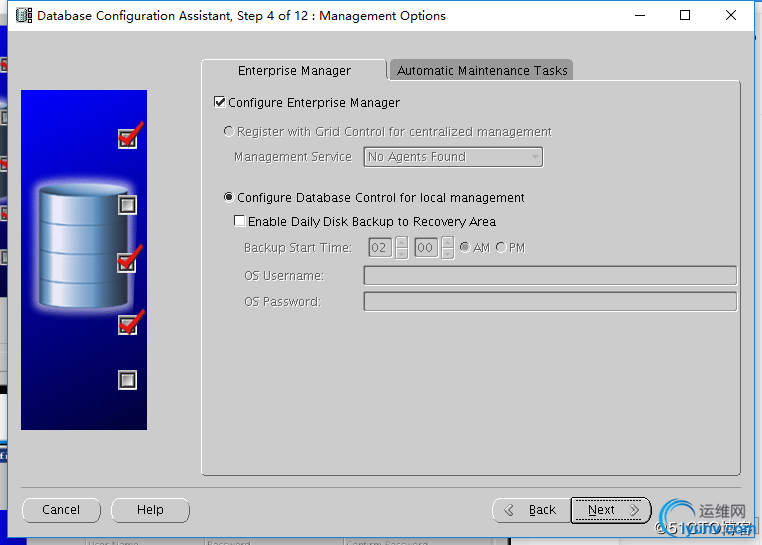The height and width of the screenshot is (545, 762).
Task: Click the third red-checked step box in sidebar image
Action: (127, 263)
